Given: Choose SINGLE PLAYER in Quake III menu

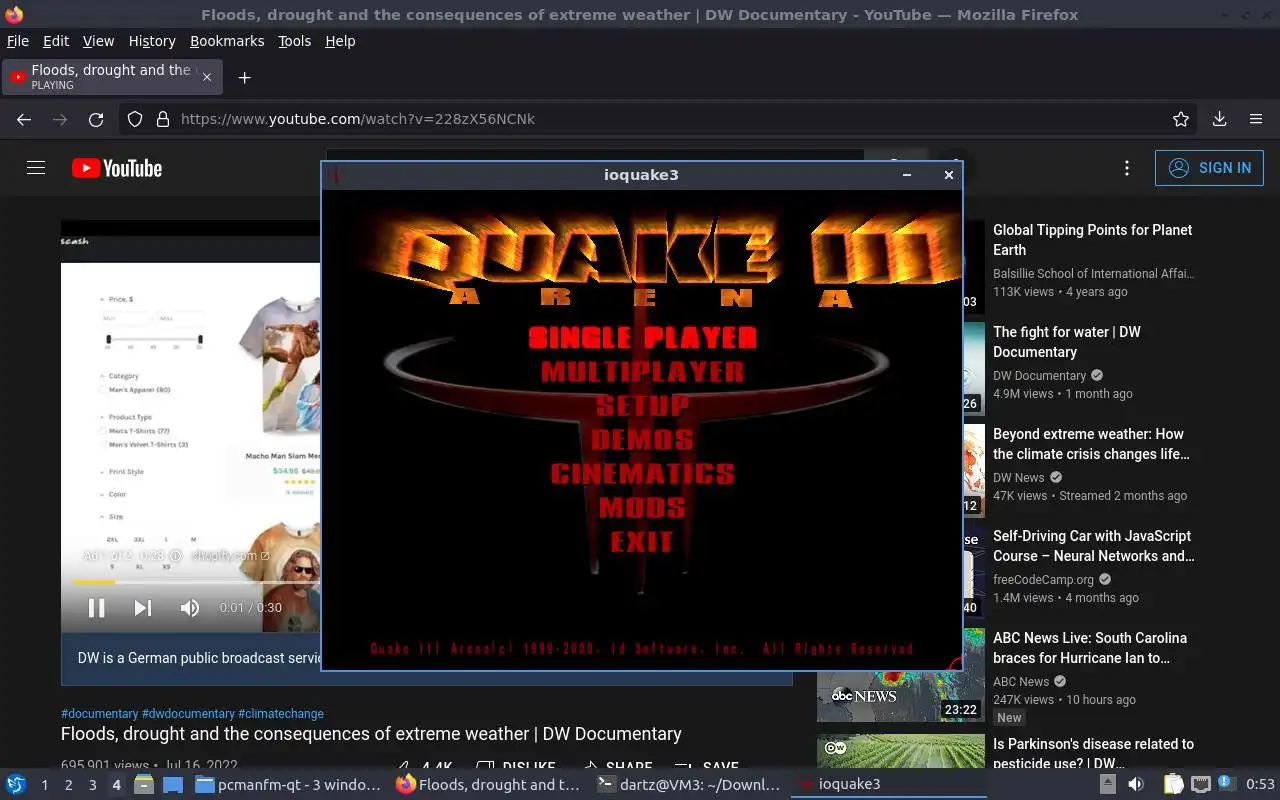Looking at the screenshot, I should (642, 337).
